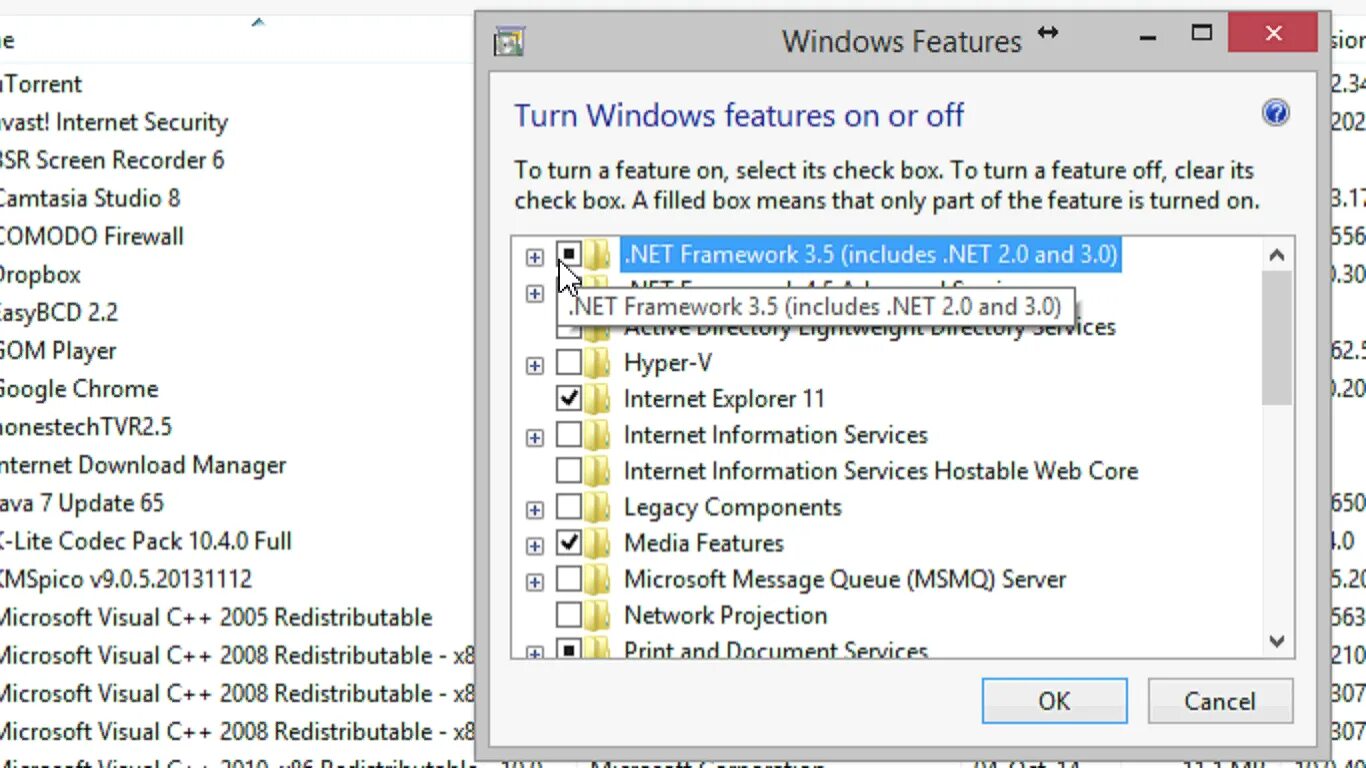
Task: Click OK to apply feature changes
Action: (1054, 701)
